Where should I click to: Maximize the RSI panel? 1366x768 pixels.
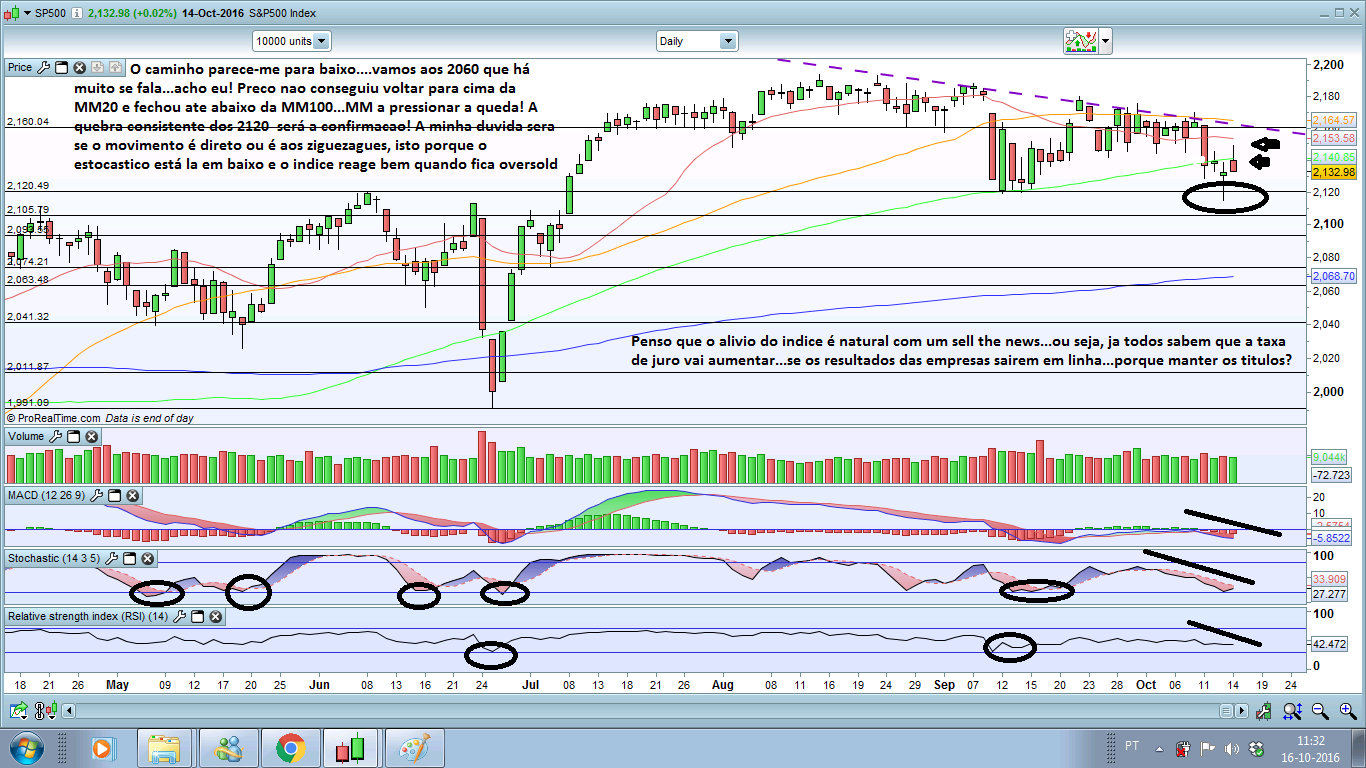coord(198,617)
